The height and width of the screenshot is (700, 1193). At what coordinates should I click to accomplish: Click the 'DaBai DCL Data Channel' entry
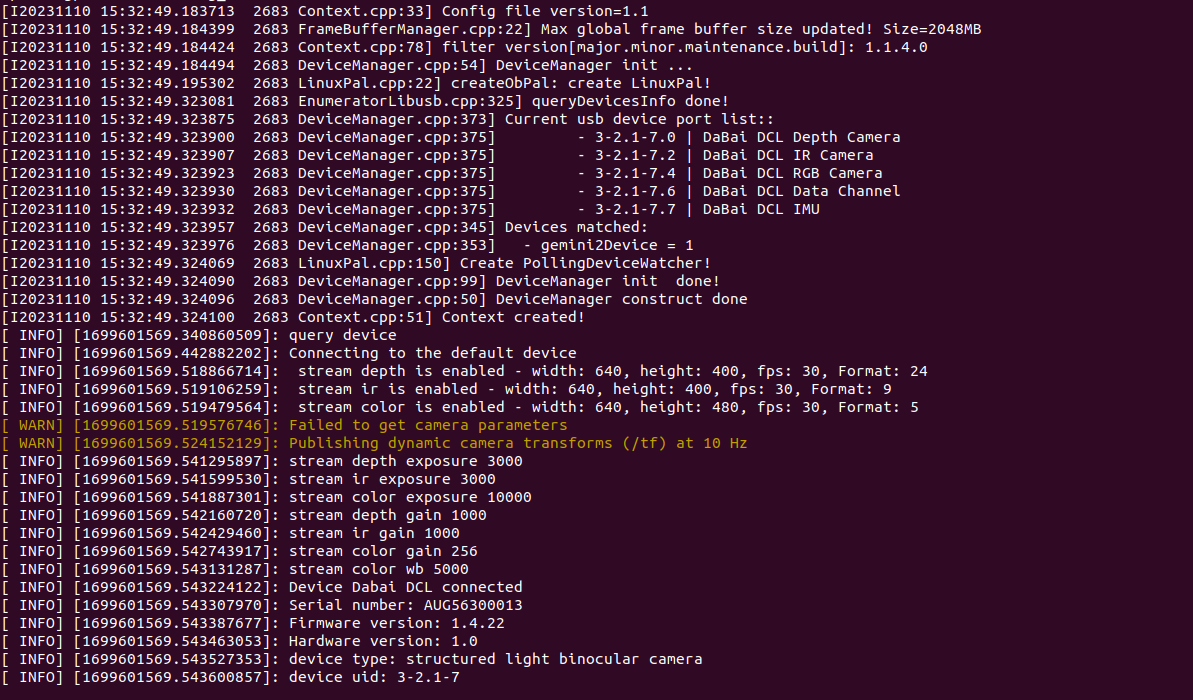click(801, 192)
